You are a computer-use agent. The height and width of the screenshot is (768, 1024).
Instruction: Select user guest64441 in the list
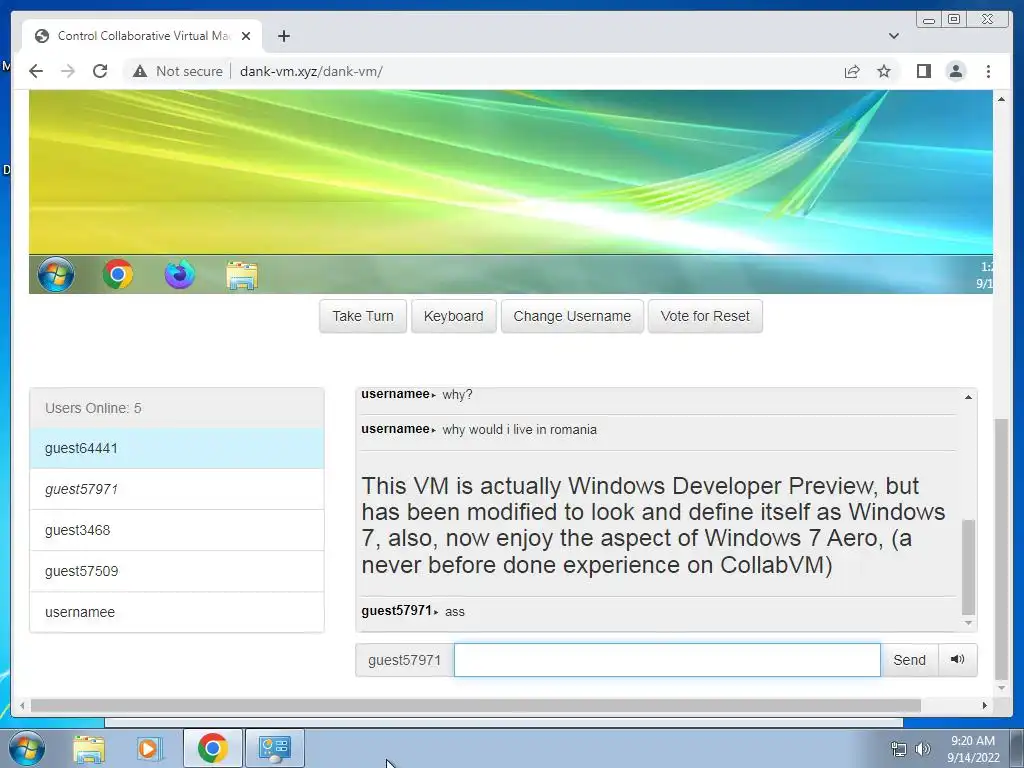point(177,449)
